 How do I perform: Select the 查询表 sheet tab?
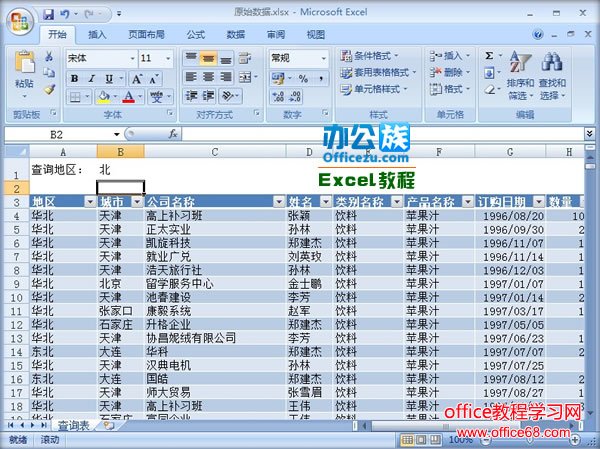coord(72,426)
